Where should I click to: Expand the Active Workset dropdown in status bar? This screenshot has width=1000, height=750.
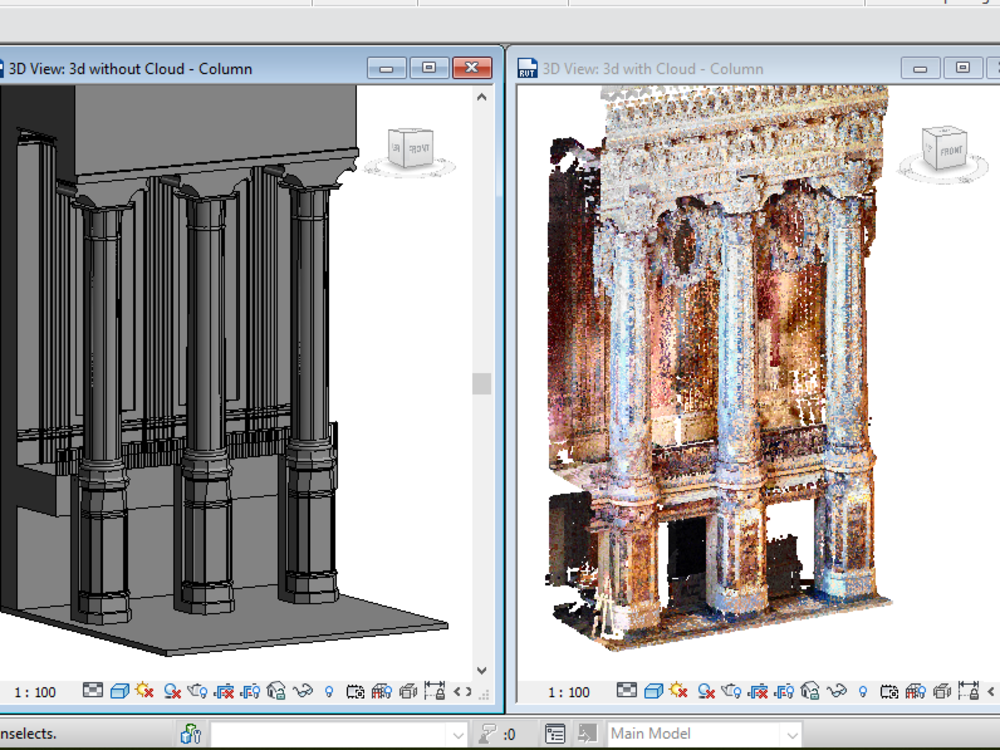click(x=458, y=735)
